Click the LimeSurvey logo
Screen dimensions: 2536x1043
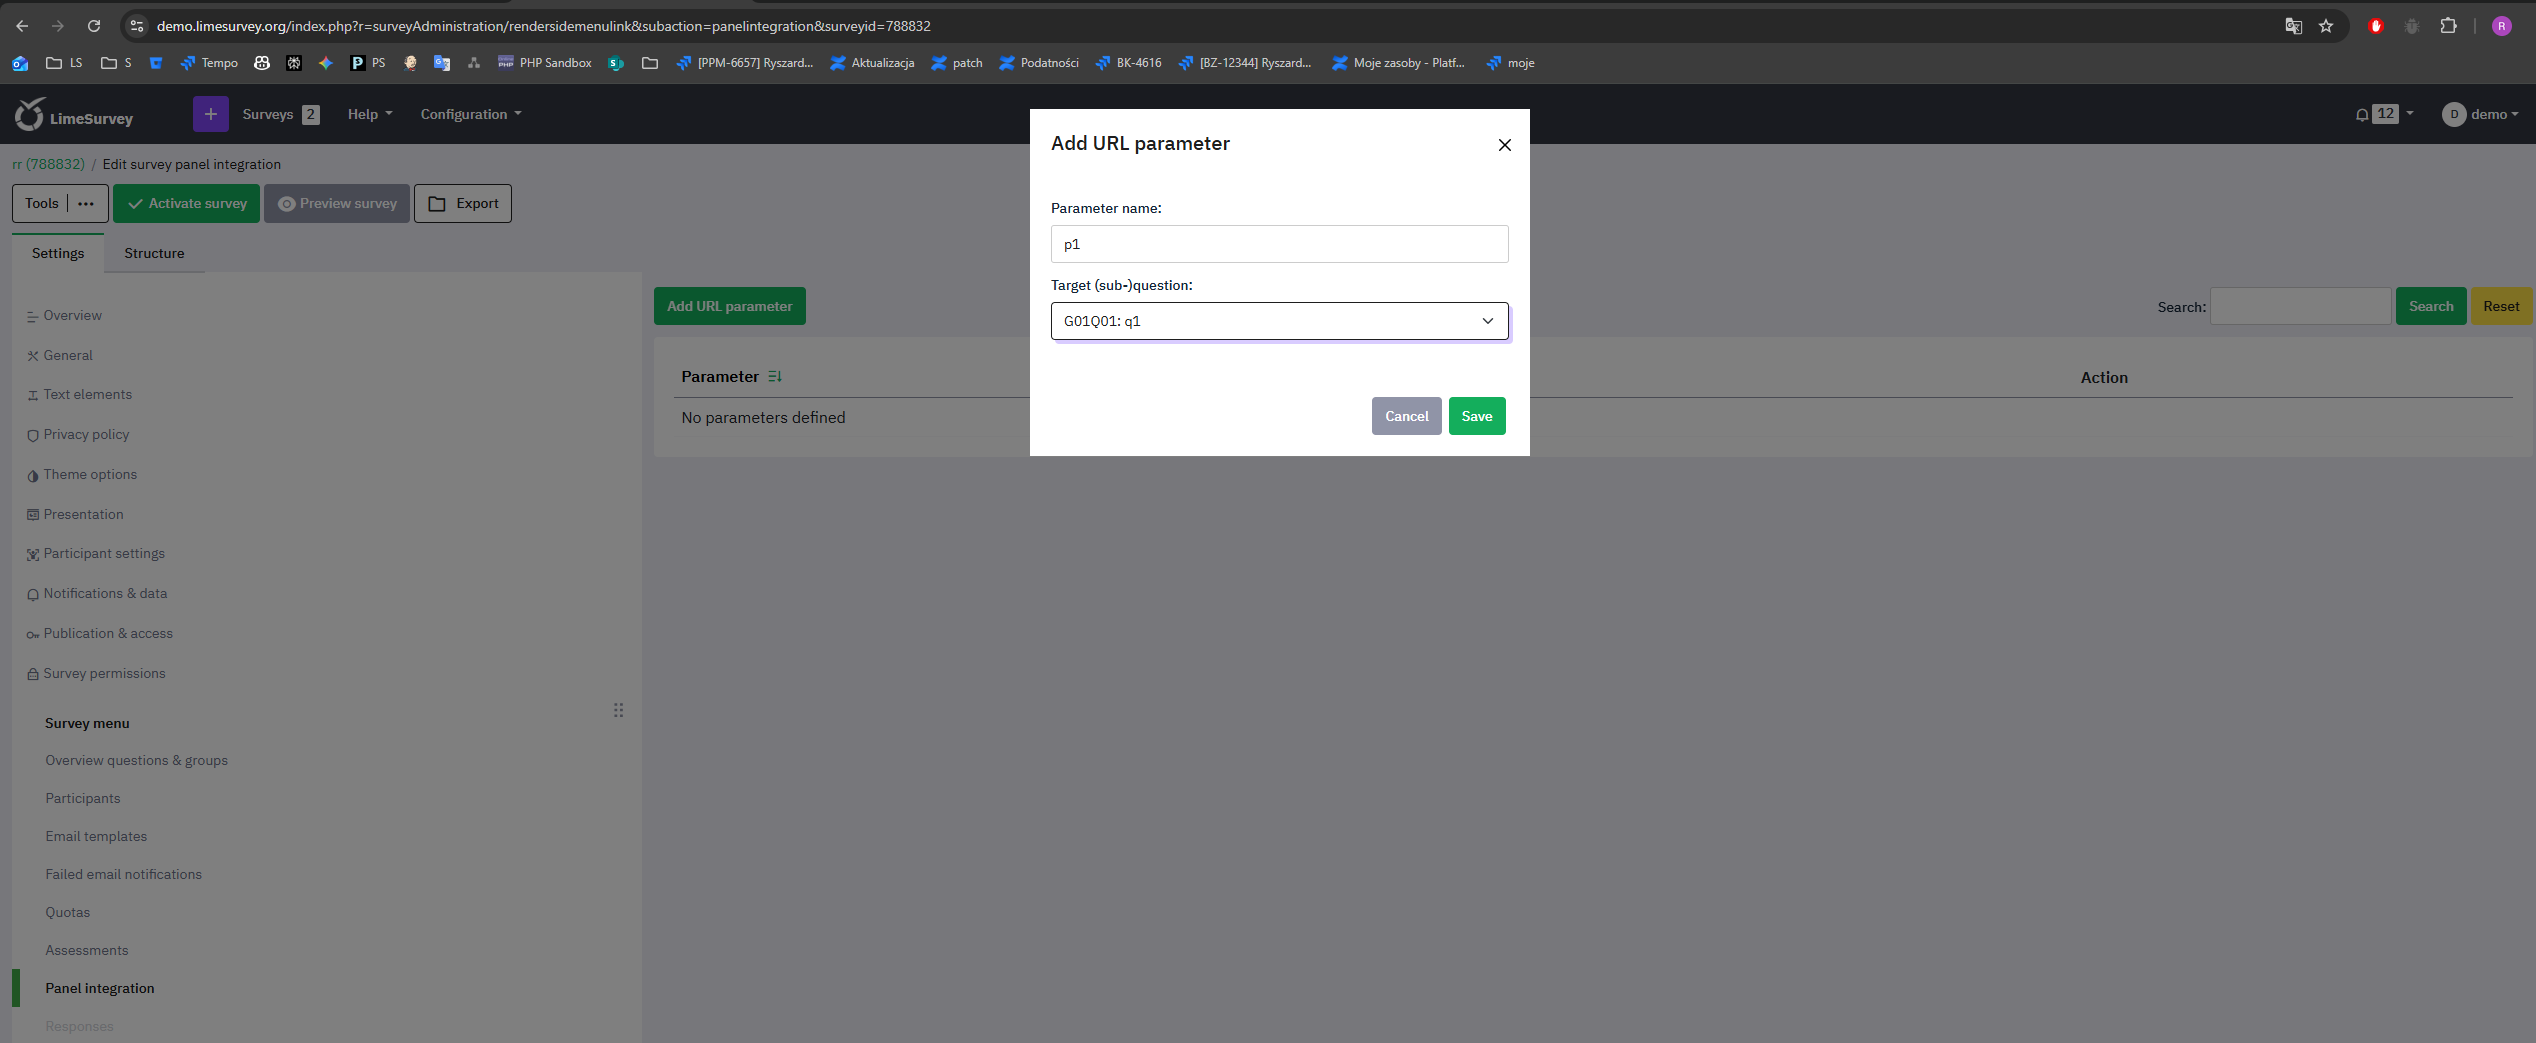[x=74, y=116]
